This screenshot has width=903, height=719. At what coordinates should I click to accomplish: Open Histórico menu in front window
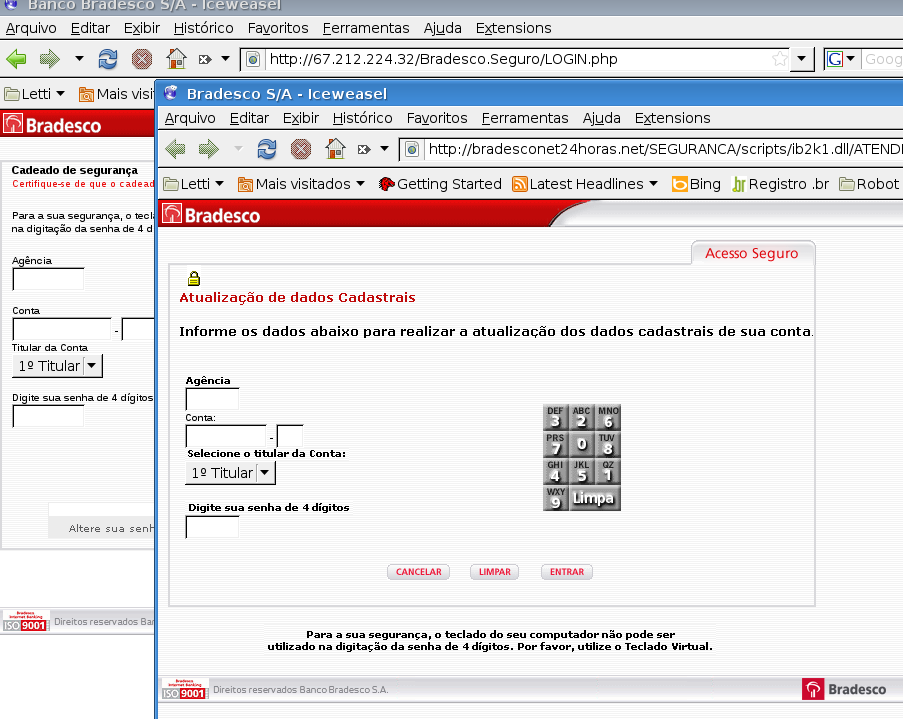coord(362,118)
